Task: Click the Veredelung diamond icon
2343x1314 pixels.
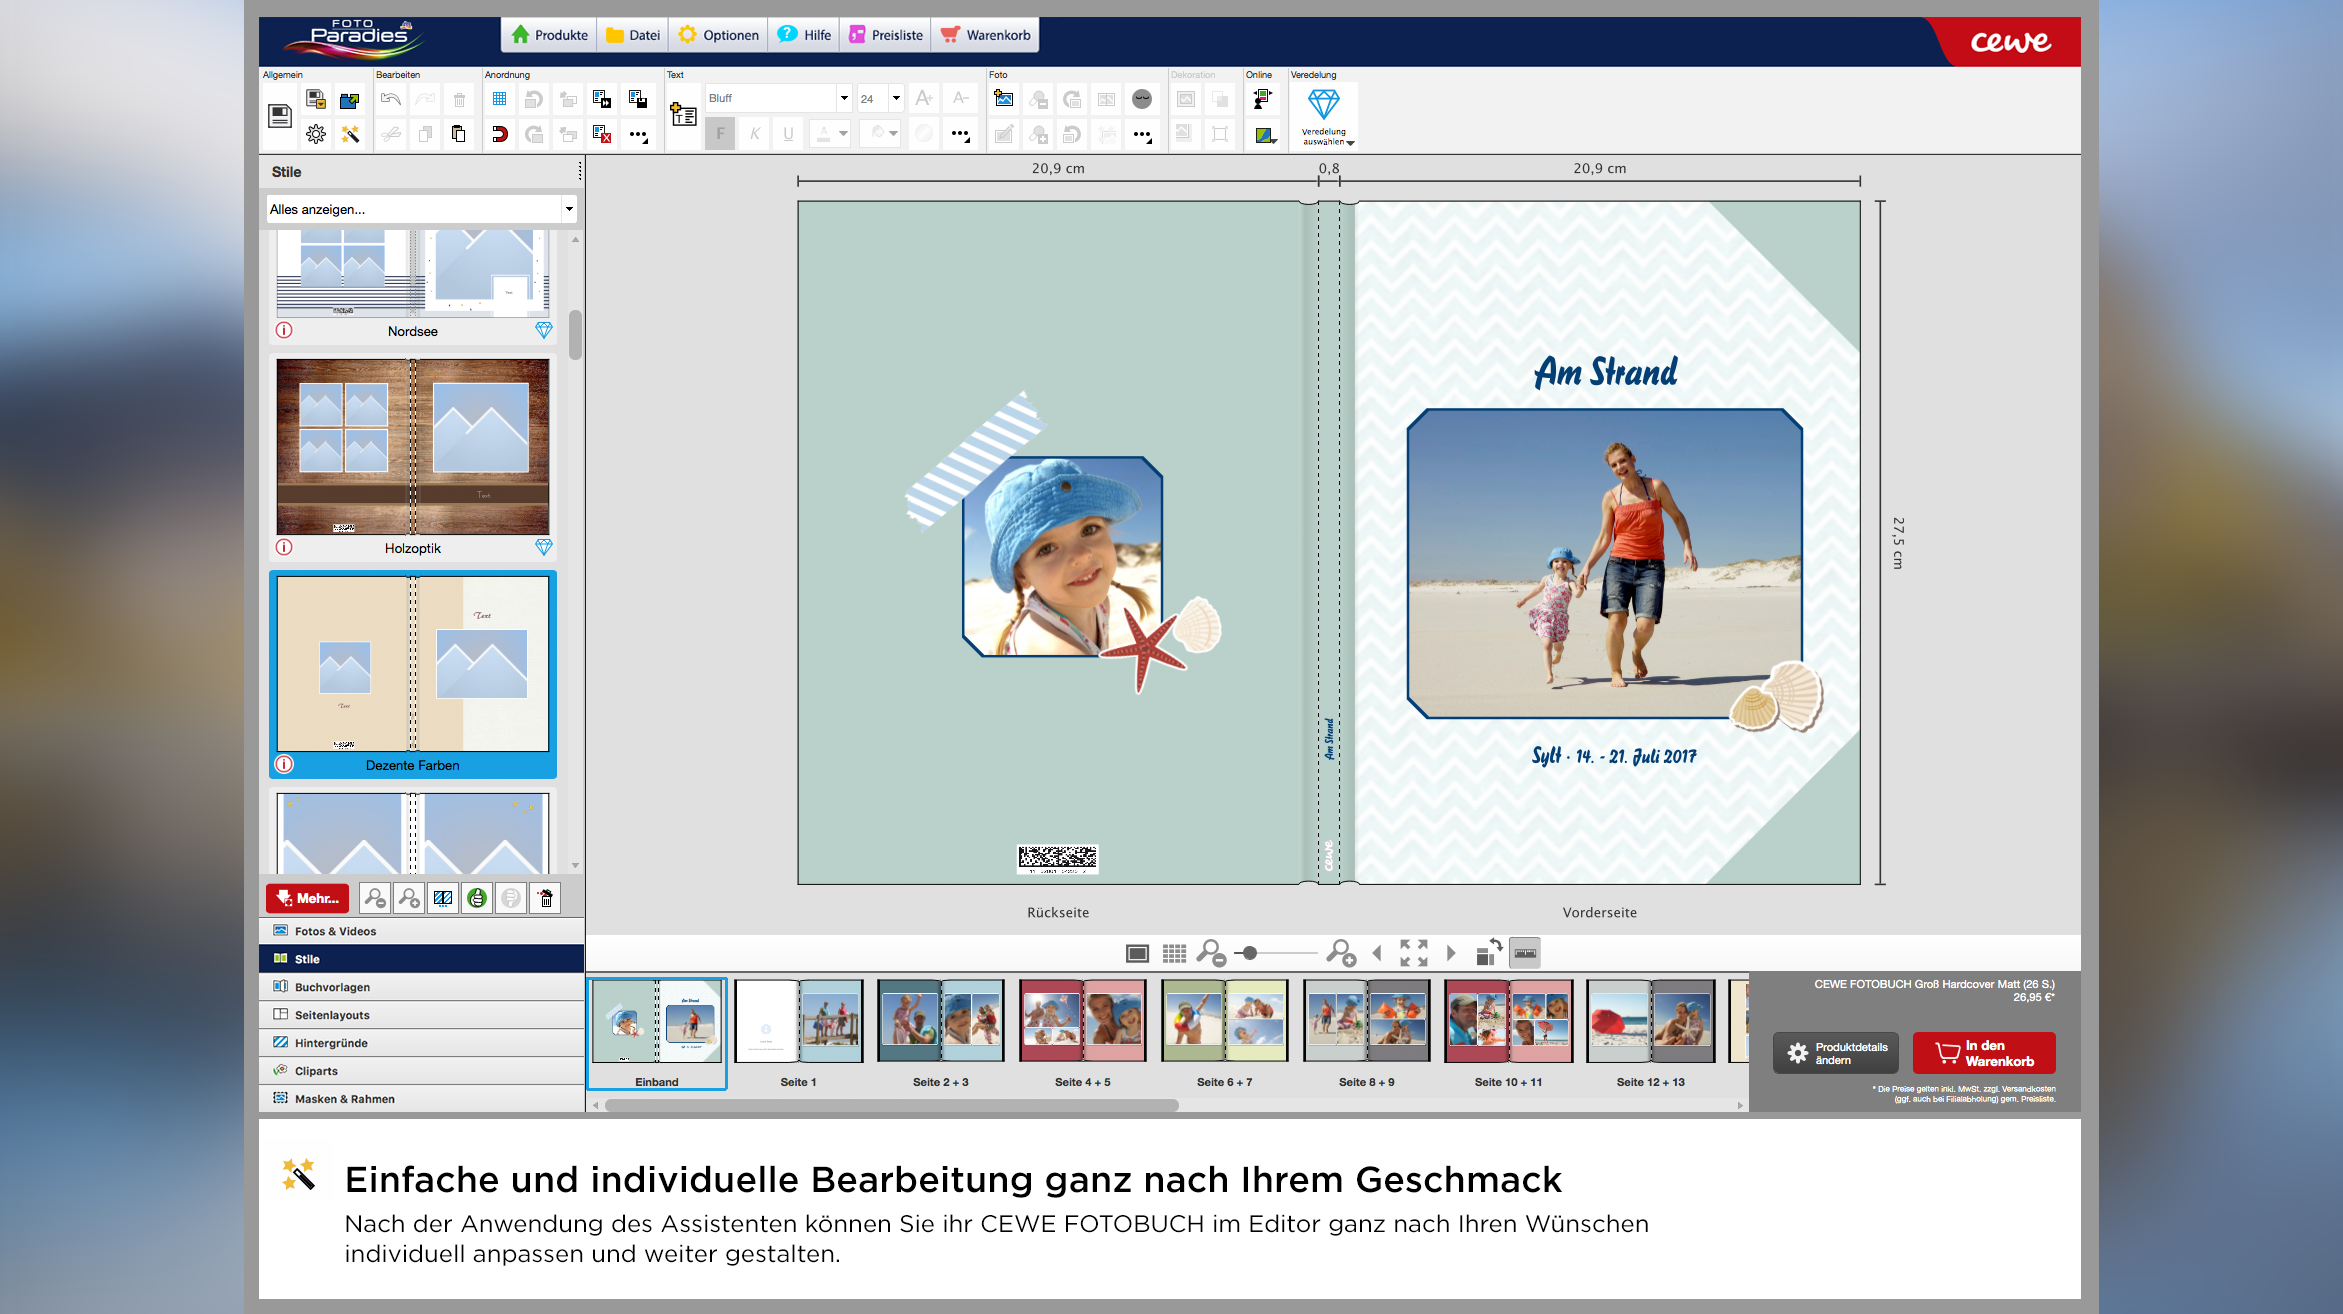Action: pyautogui.click(x=1323, y=104)
